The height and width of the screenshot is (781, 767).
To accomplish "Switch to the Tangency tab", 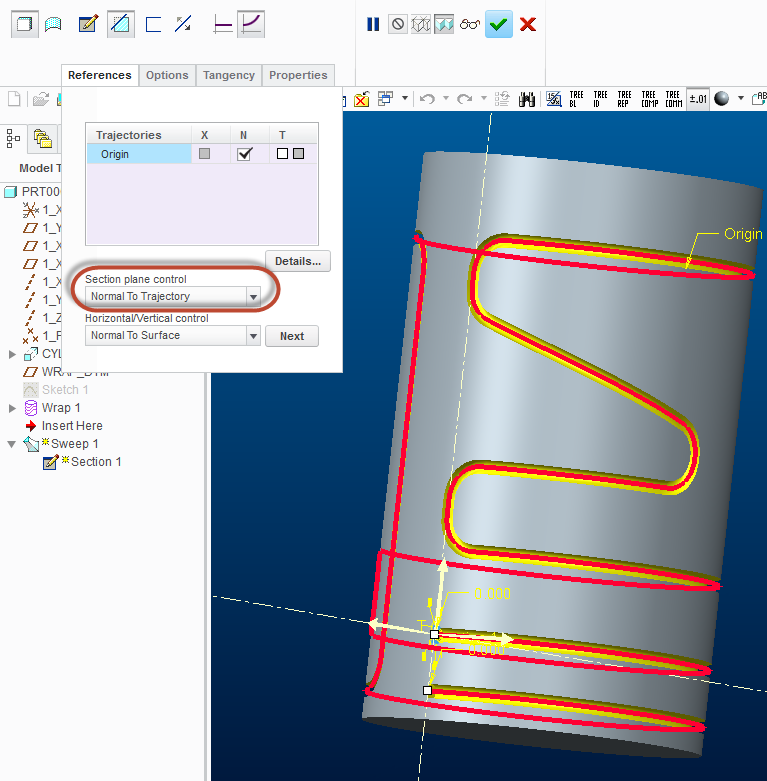I will pyautogui.click(x=229, y=75).
